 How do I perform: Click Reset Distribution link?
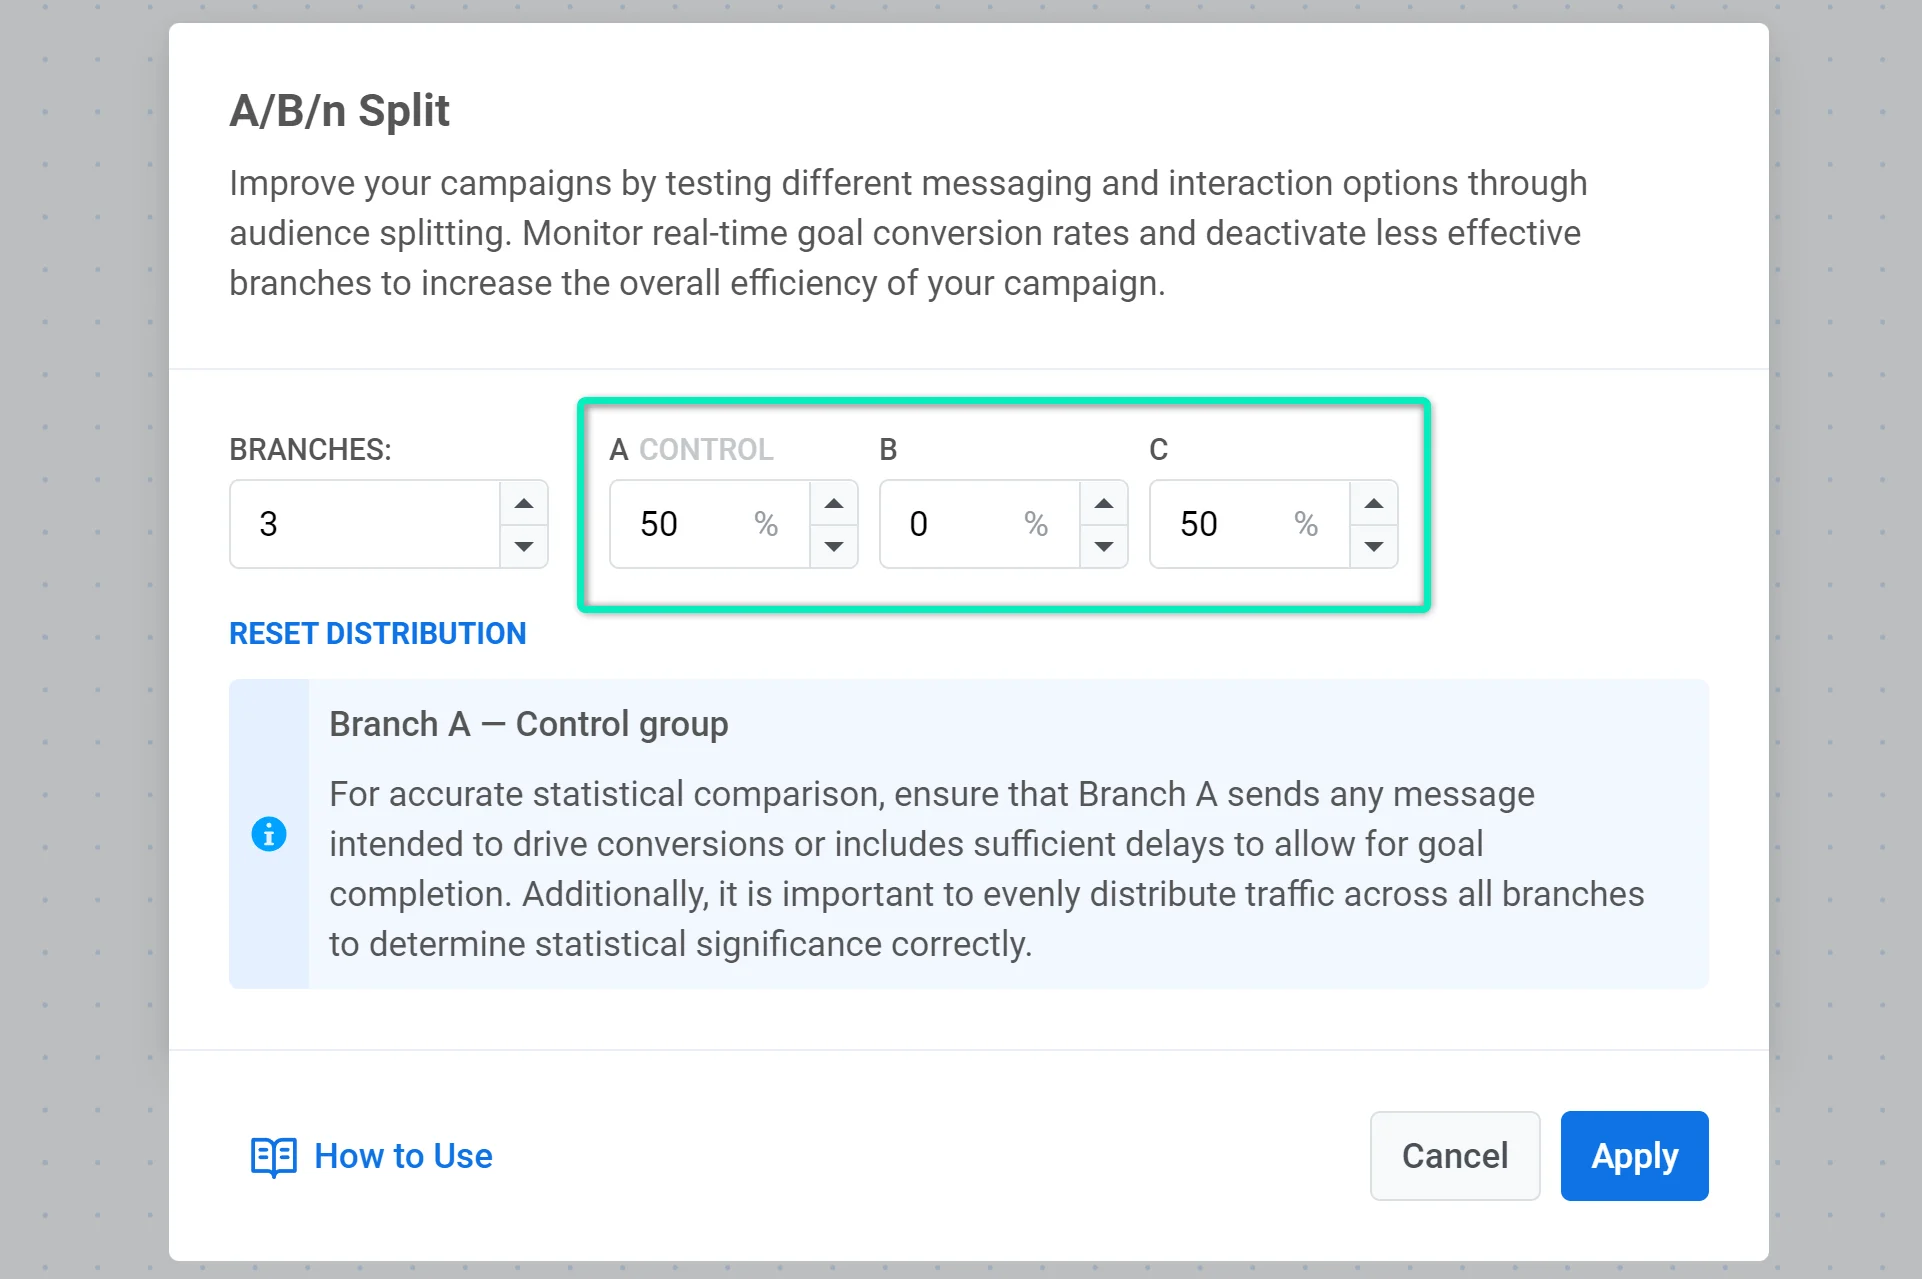pos(377,633)
